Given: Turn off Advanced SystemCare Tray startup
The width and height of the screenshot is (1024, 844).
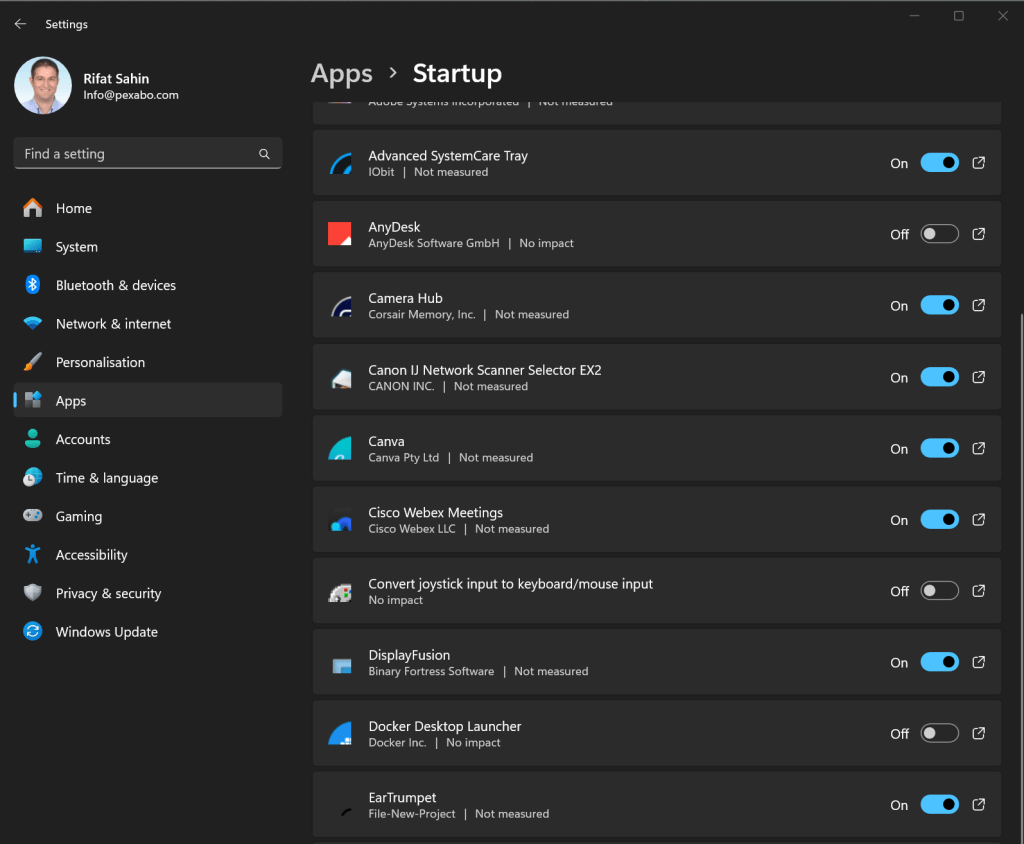Looking at the screenshot, I should point(939,163).
